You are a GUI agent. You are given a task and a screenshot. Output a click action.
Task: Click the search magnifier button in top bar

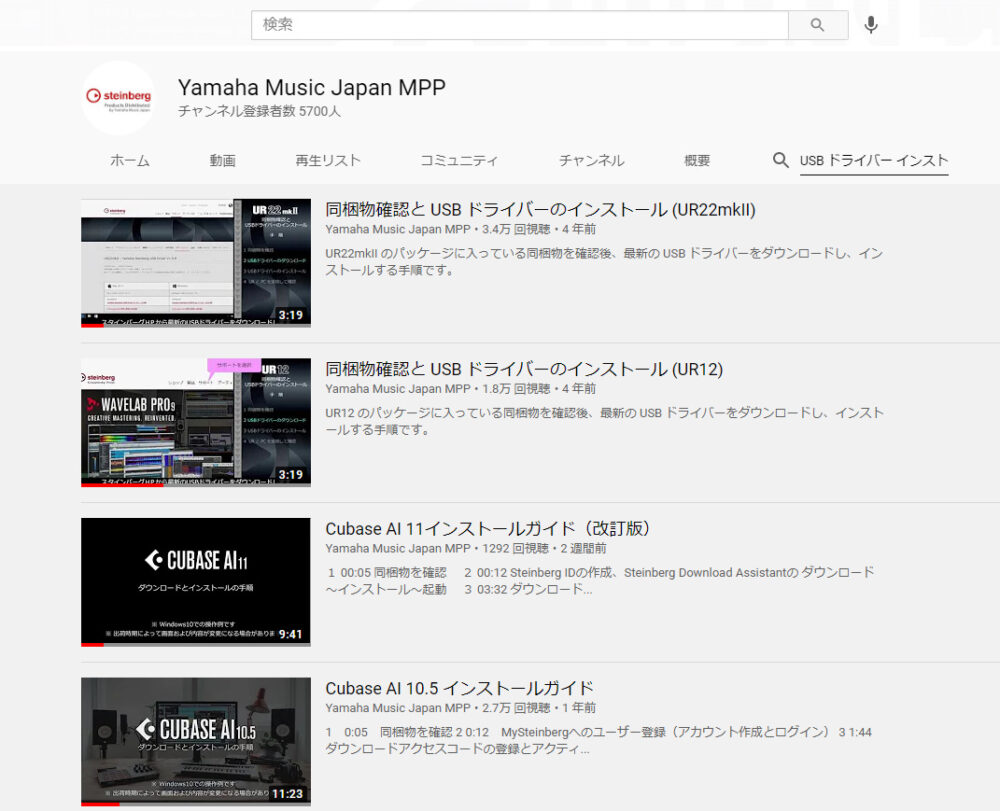[818, 25]
